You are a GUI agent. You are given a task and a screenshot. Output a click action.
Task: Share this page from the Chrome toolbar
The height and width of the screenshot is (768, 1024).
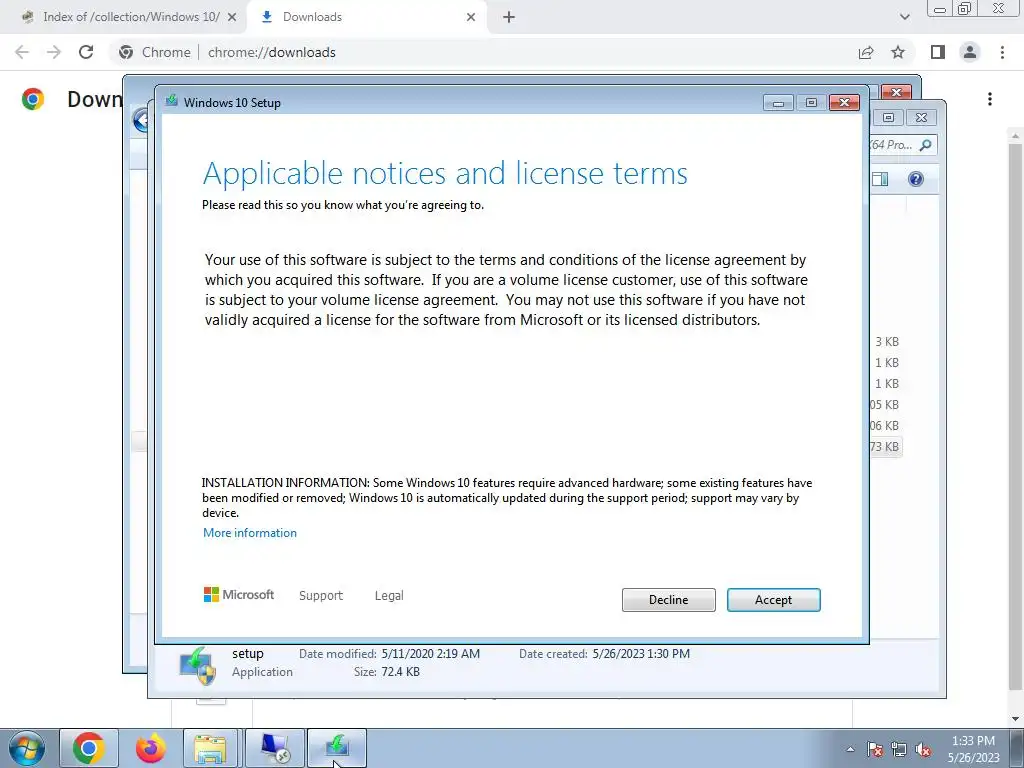pyautogui.click(x=866, y=52)
